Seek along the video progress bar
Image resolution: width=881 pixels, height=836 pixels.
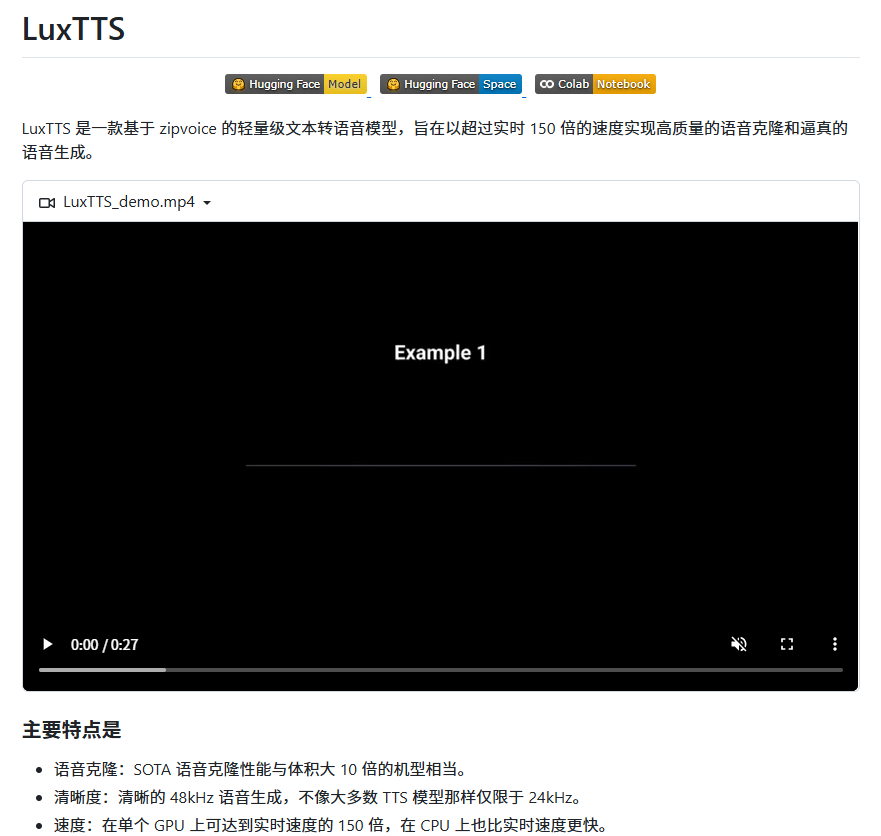tap(440, 670)
